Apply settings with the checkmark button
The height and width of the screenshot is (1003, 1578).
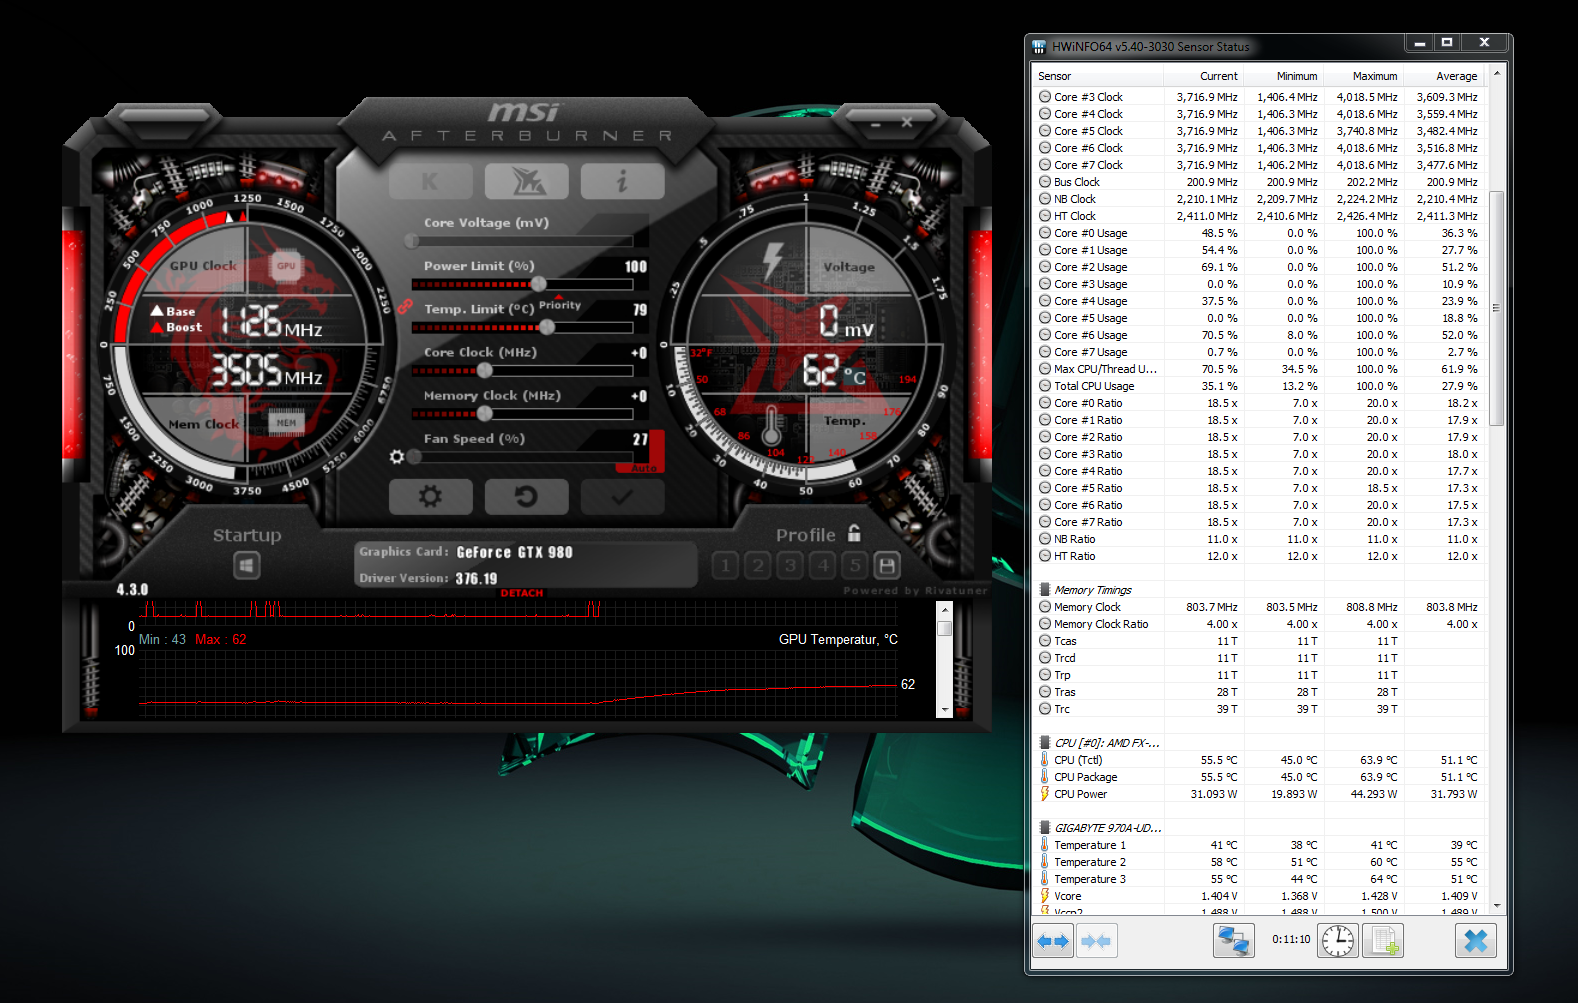623,496
